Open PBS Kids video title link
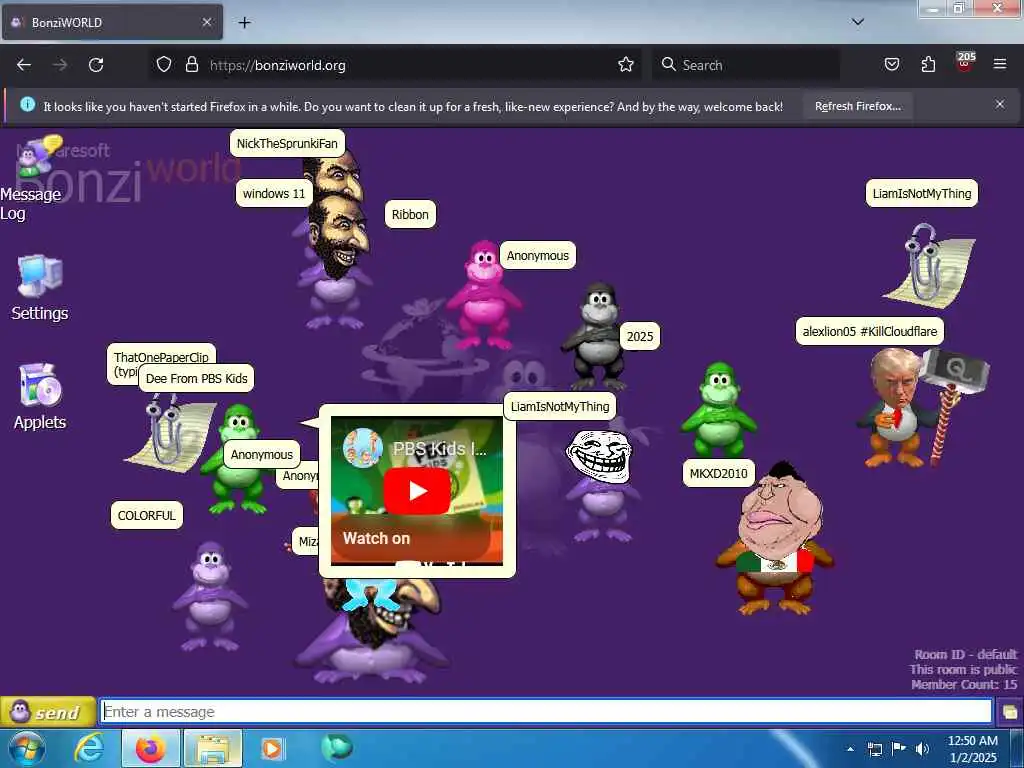Screen dimensions: 1024x768 (440, 449)
